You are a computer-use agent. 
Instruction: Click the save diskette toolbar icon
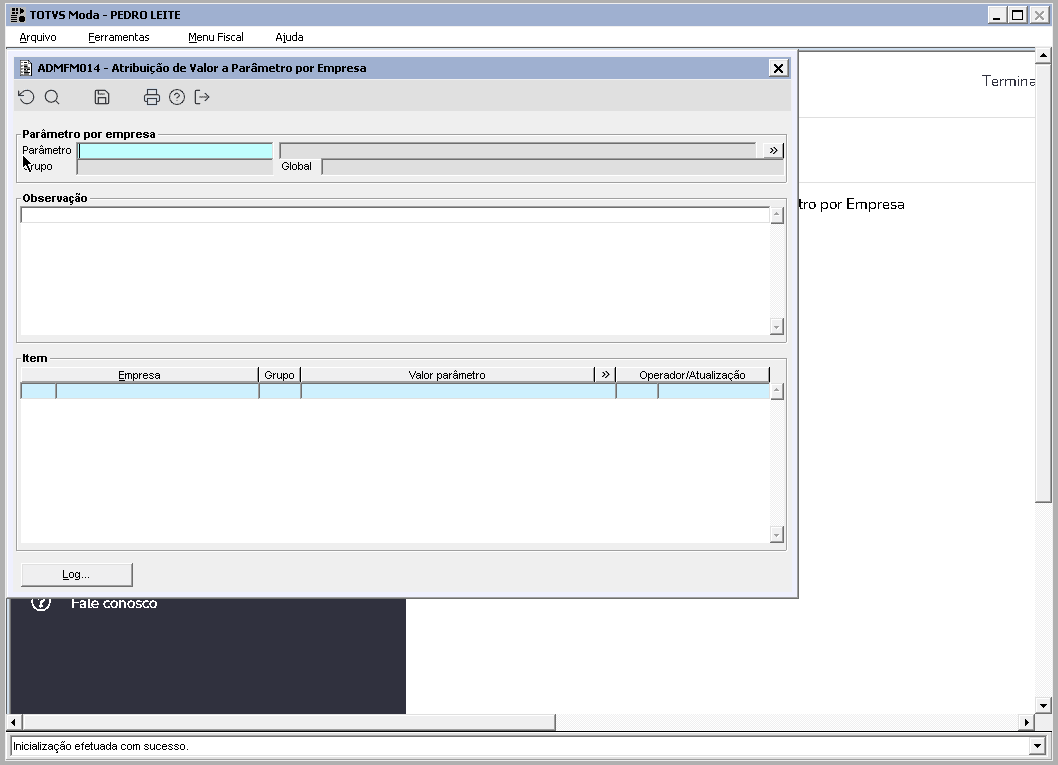[102, 97]
